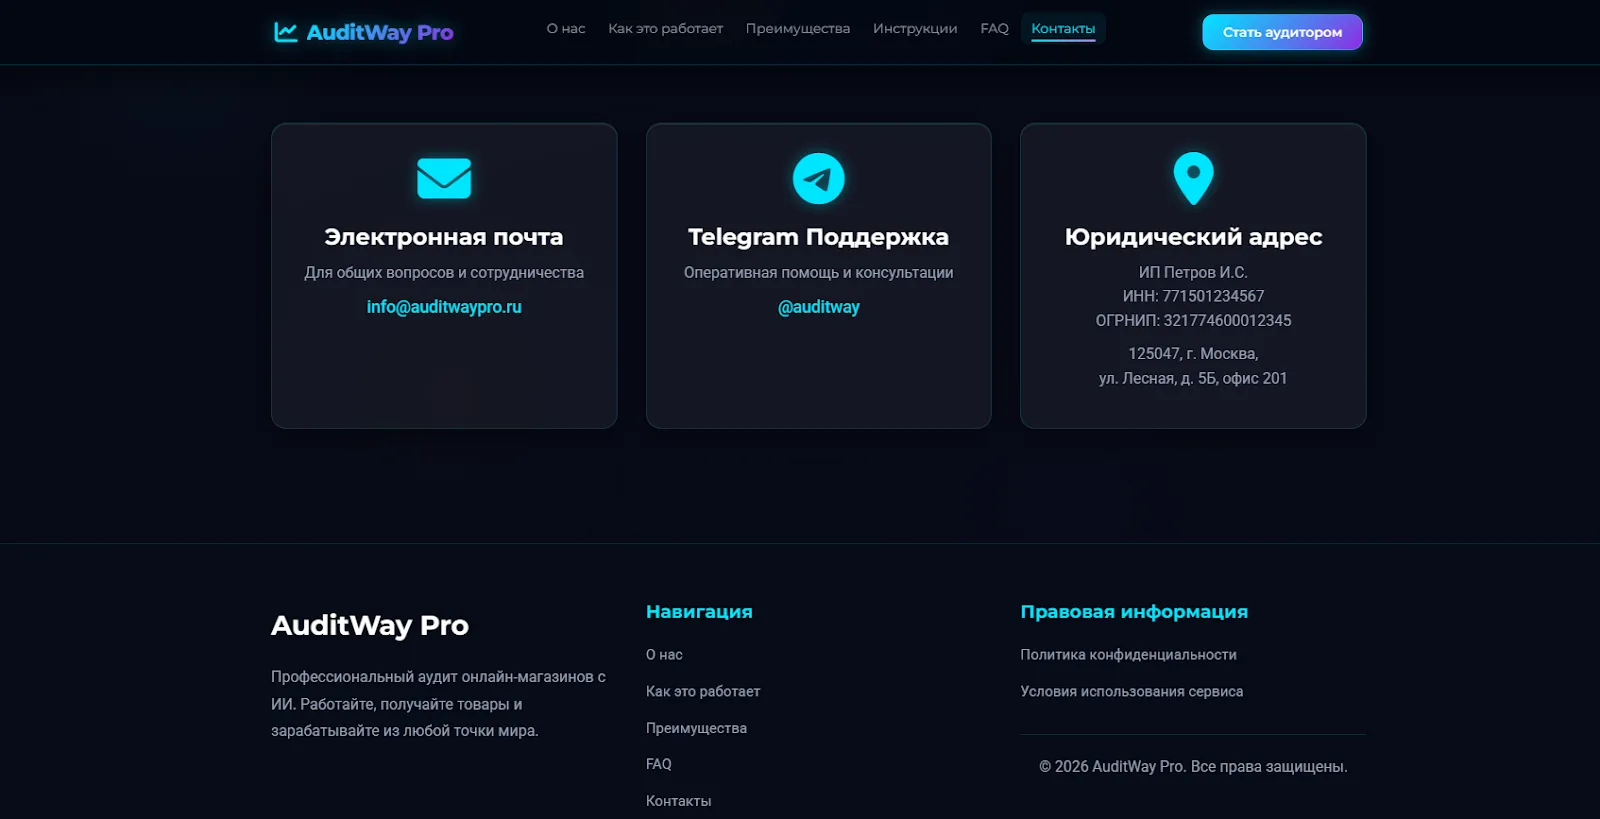Open the footer FAQ link

[659, 764]
